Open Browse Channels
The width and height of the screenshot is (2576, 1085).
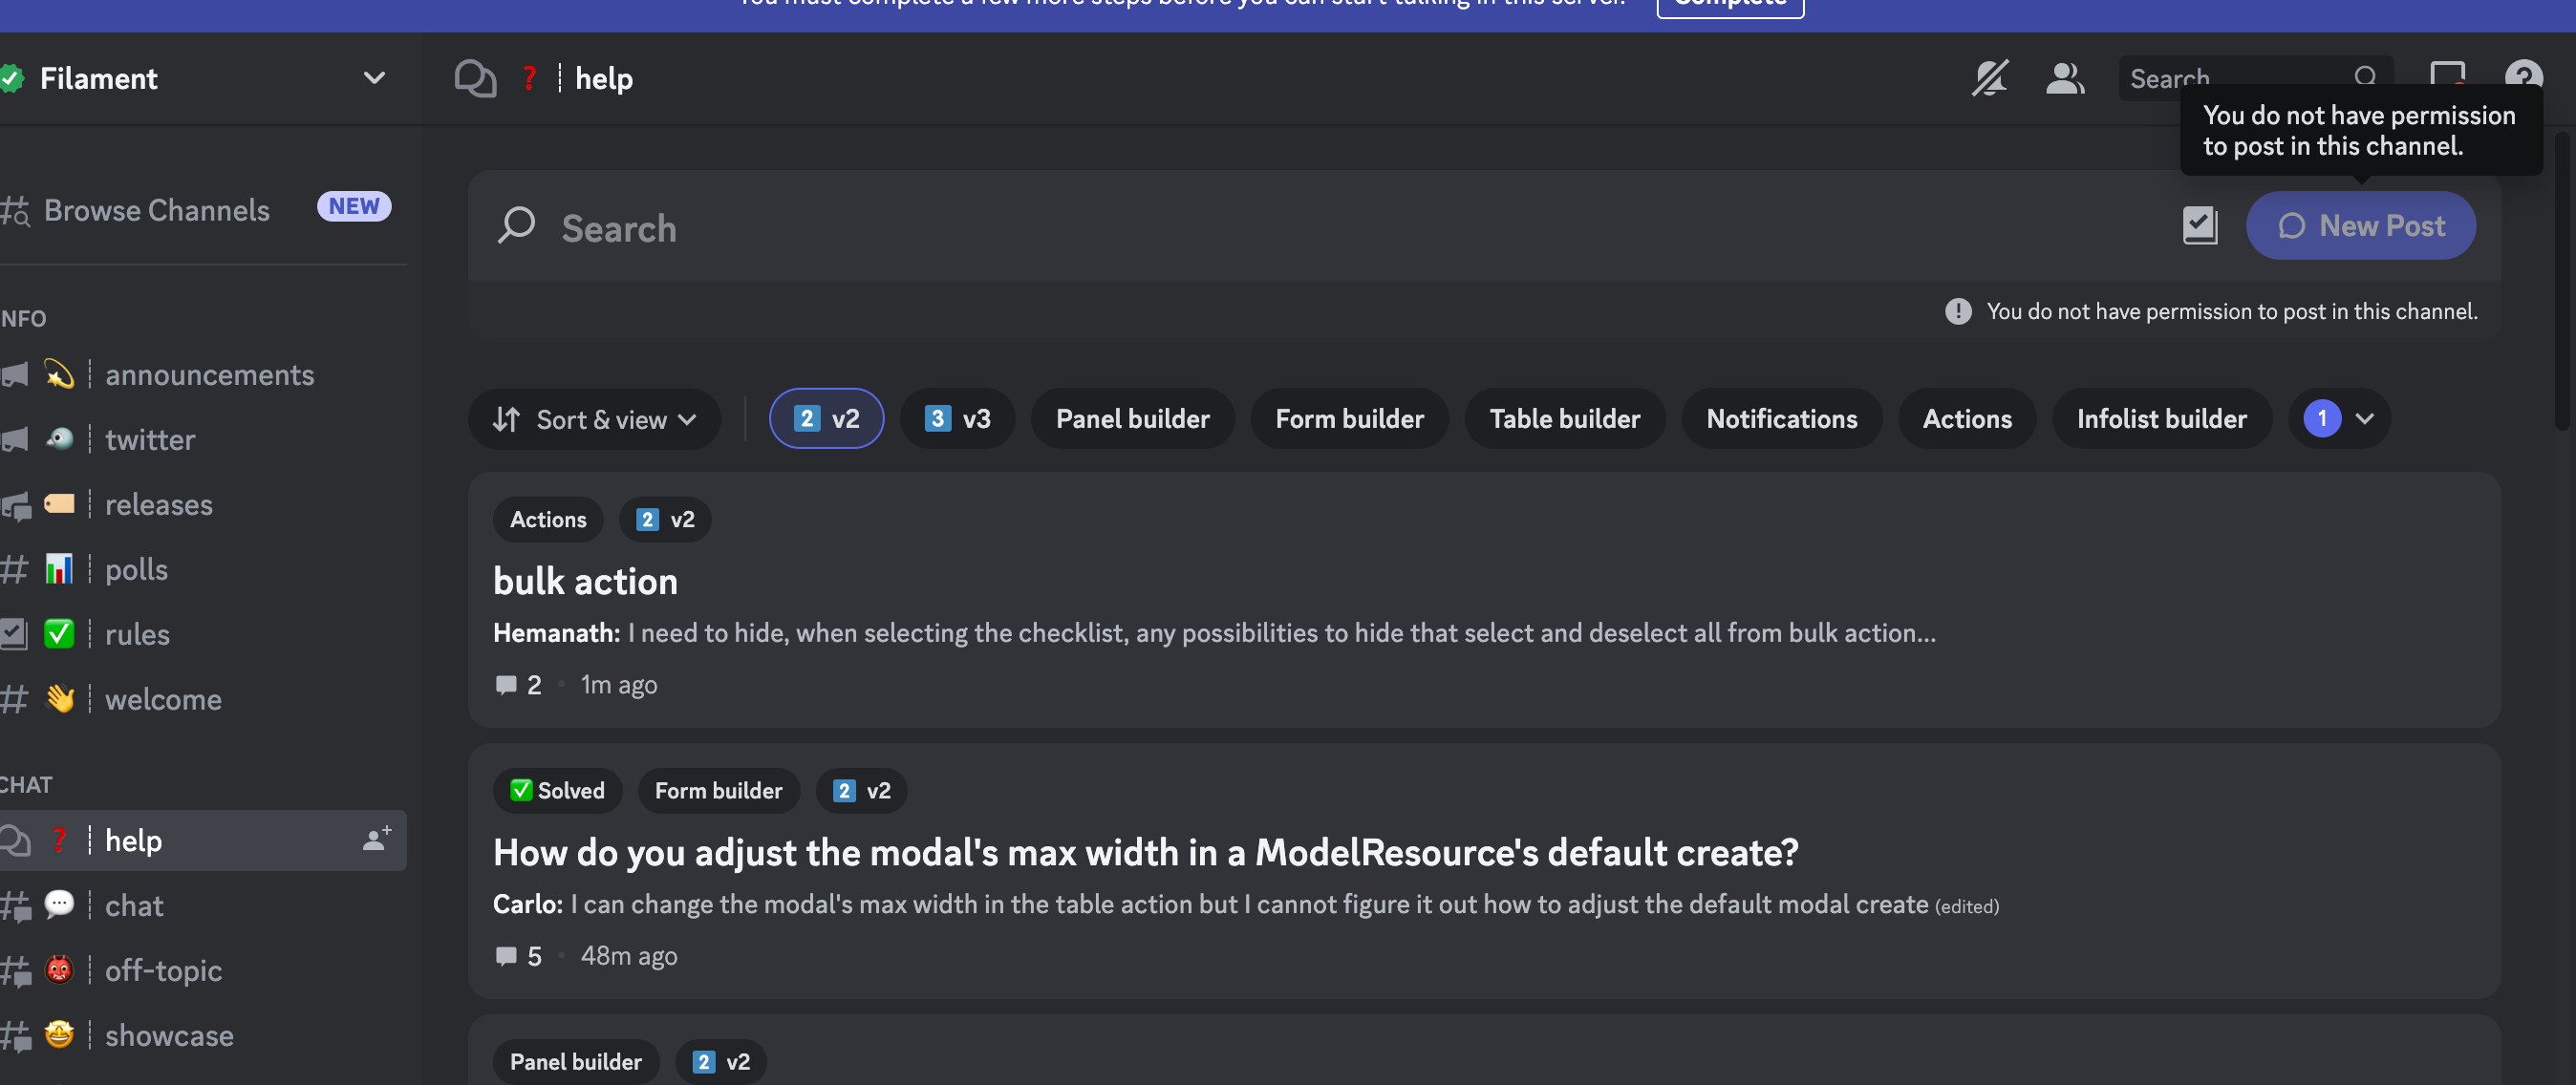click(157, 210)
